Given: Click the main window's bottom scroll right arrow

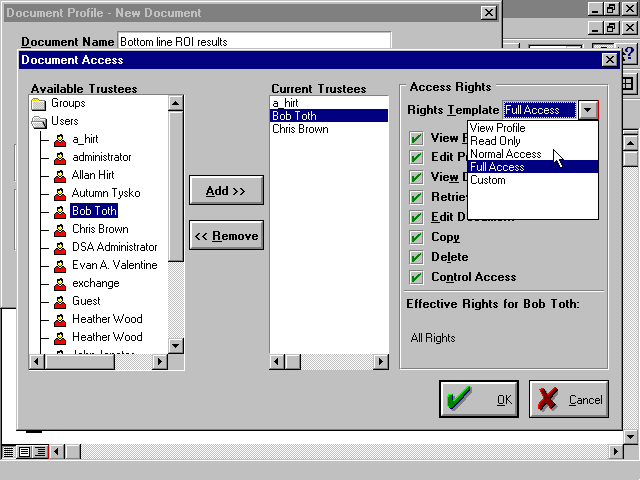Looking at the screenshot, I should pos(616,452).
